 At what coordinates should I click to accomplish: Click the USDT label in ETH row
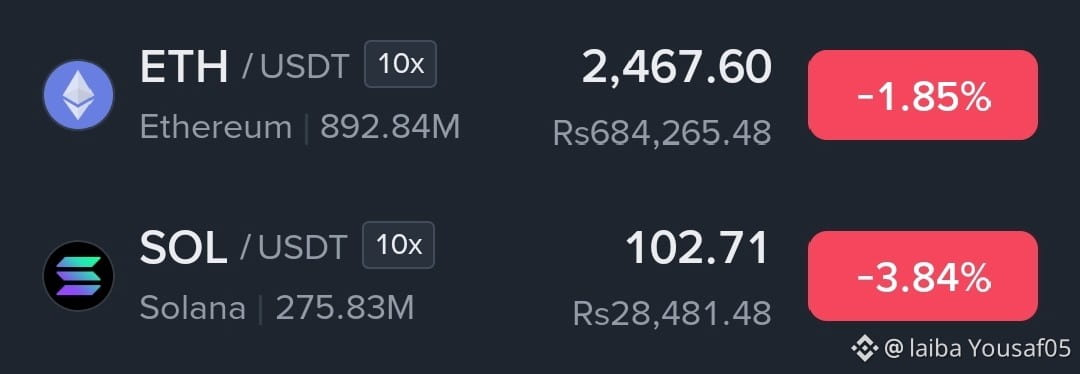[x=304, y=66]
